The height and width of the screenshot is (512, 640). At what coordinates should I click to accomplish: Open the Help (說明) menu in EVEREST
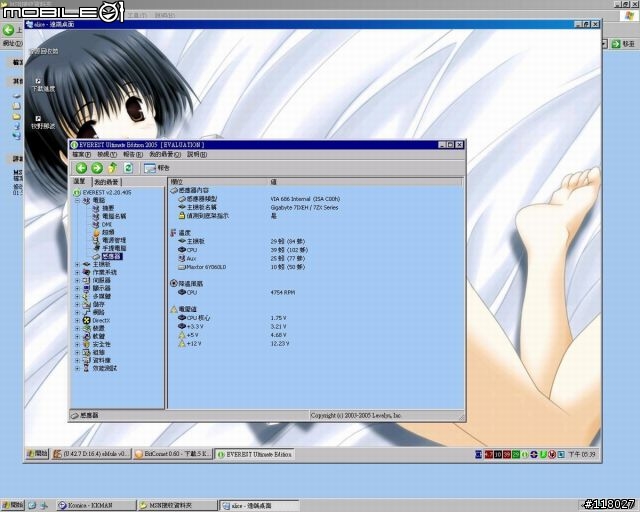(x=197, y=154)
